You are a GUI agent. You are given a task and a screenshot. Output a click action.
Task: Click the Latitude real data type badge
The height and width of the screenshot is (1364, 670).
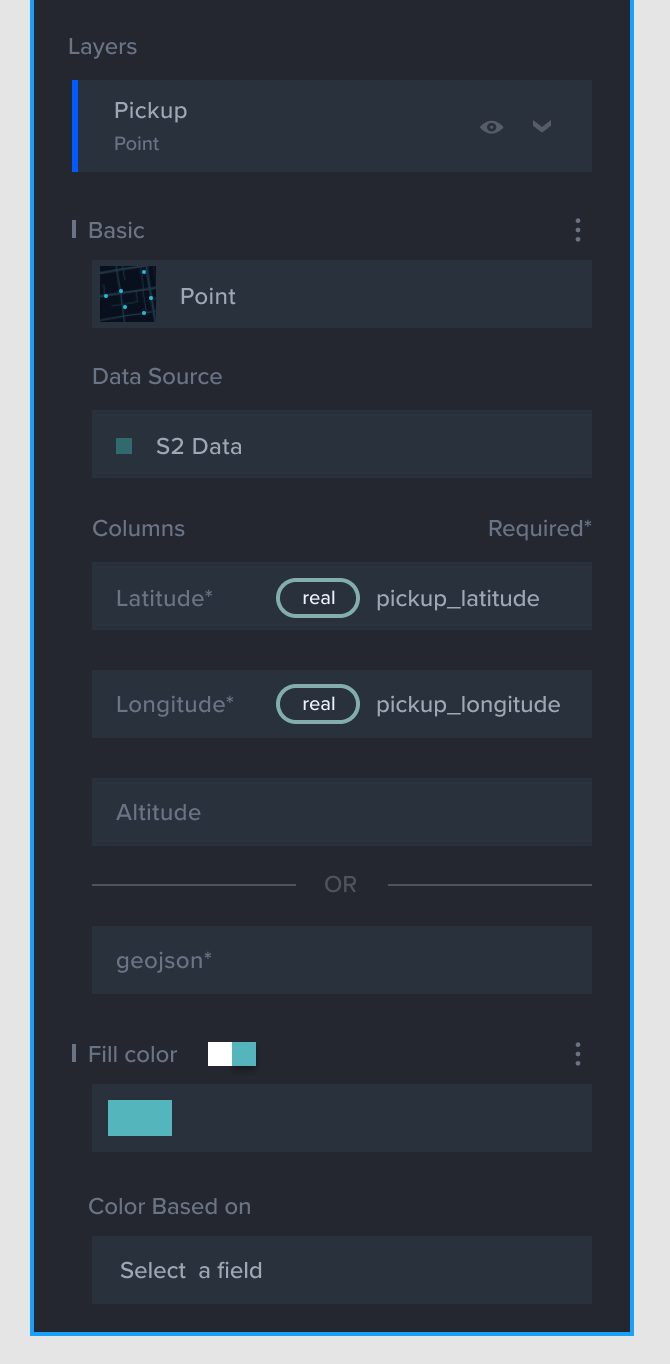point(317,598)
